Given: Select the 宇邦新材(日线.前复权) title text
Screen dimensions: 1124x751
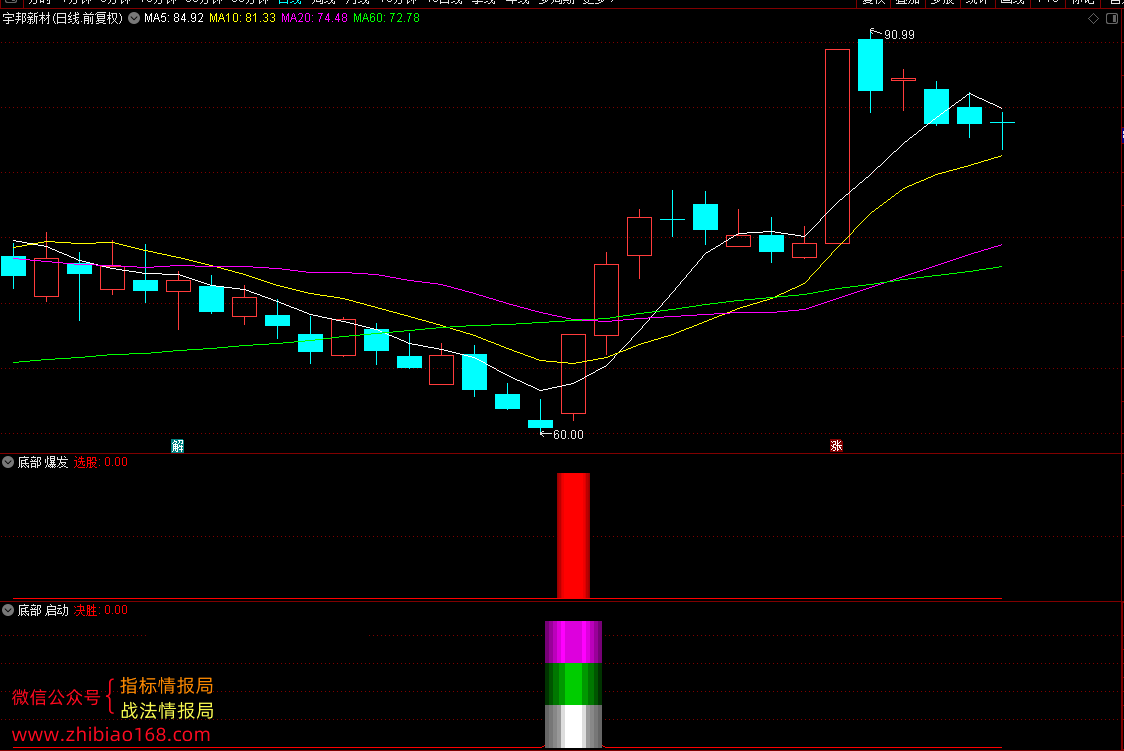Looking at the screenshot, I should coord(62,18).
